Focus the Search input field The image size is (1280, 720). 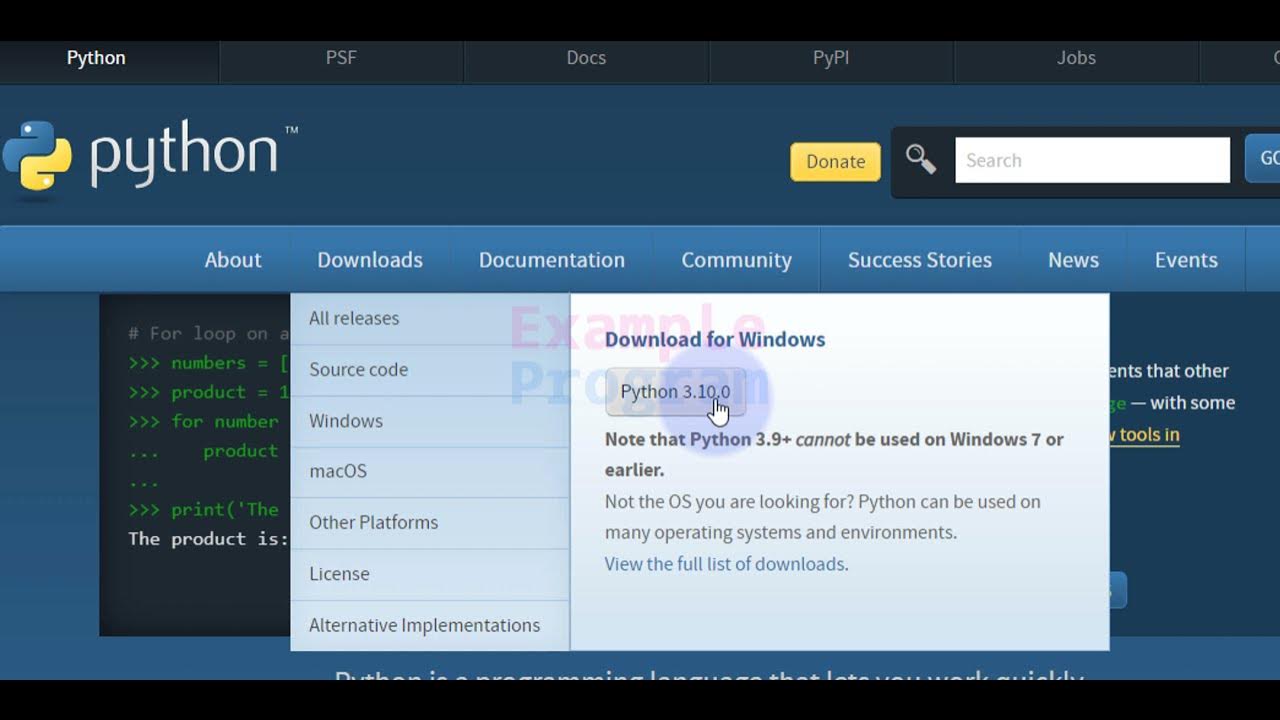(1092, 160)
